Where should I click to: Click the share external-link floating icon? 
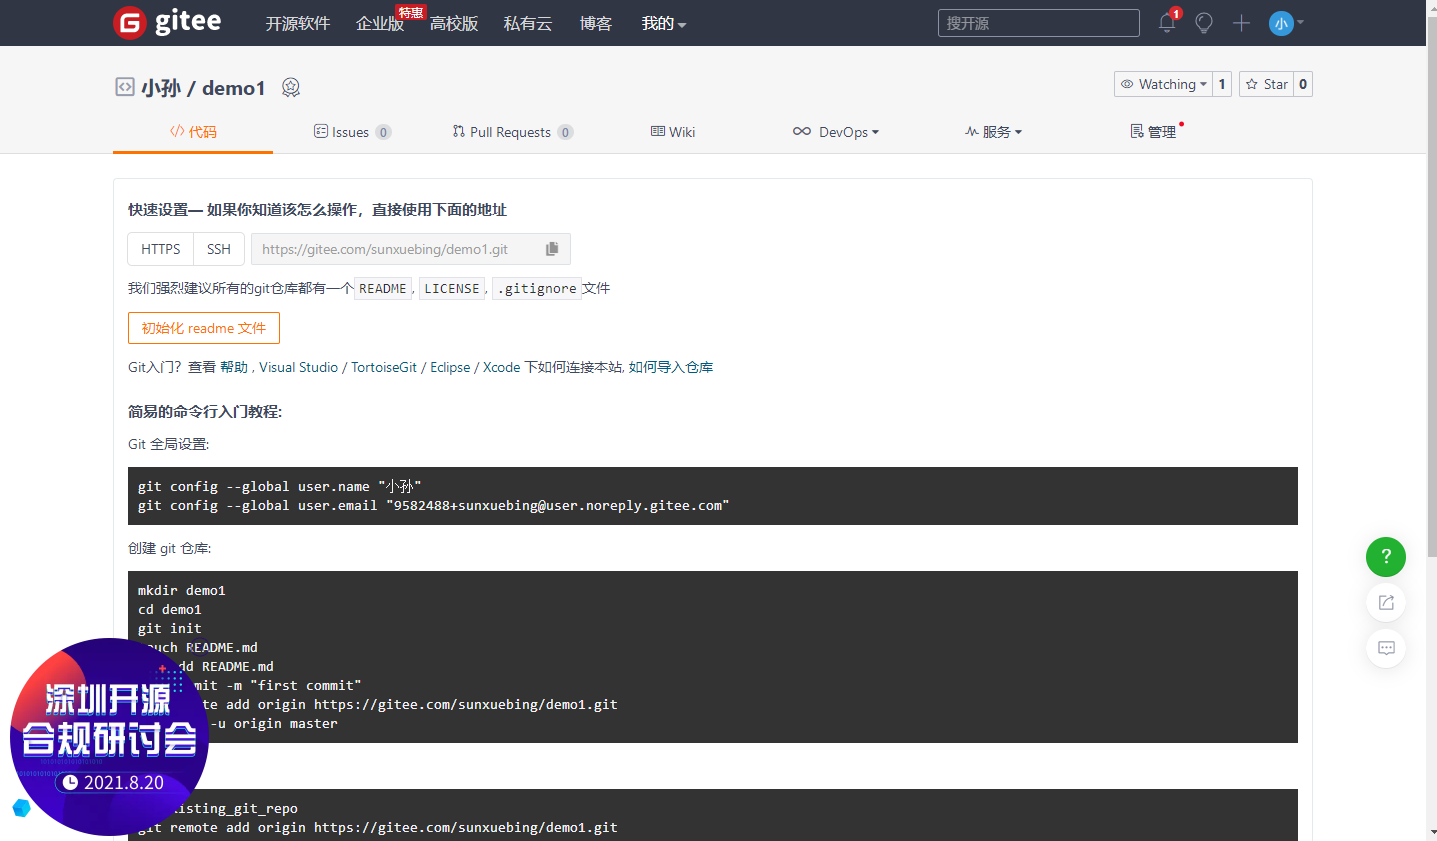1386,603
